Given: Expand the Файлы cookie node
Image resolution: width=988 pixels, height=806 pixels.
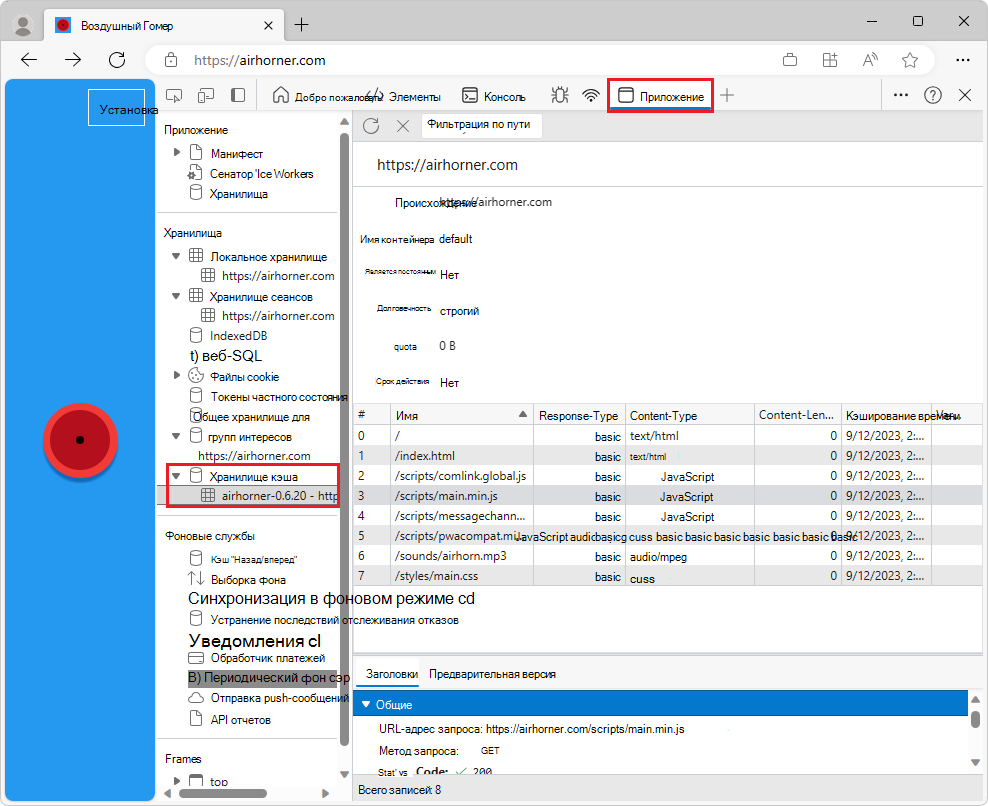Looking at the screenshot, I should coord(177,376).
